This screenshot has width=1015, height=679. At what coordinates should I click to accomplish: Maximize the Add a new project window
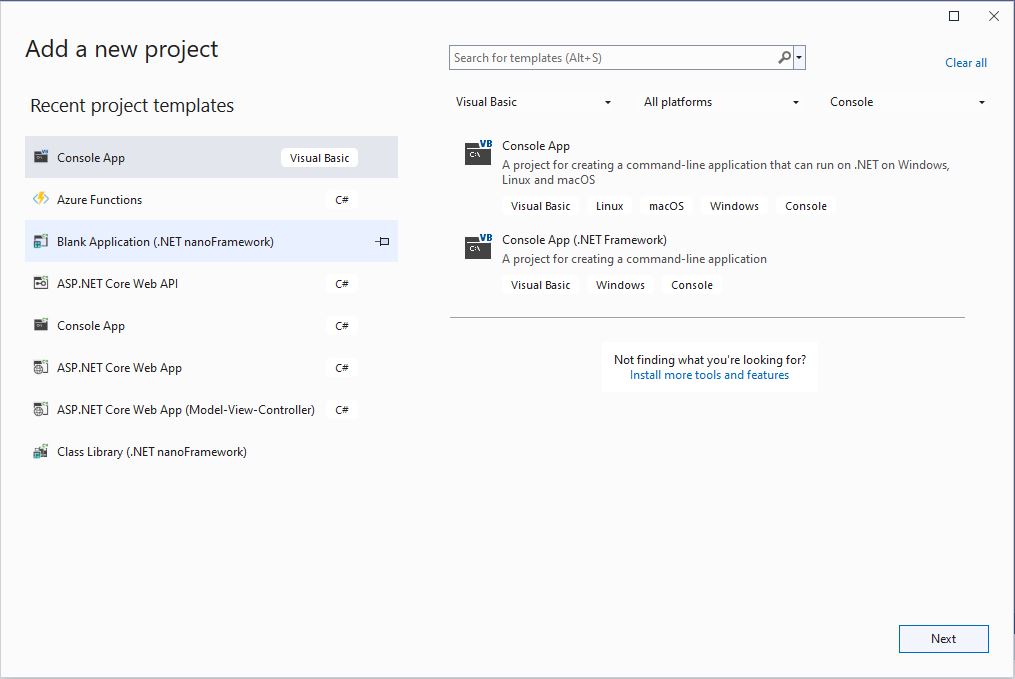click(x=954, y=16)
